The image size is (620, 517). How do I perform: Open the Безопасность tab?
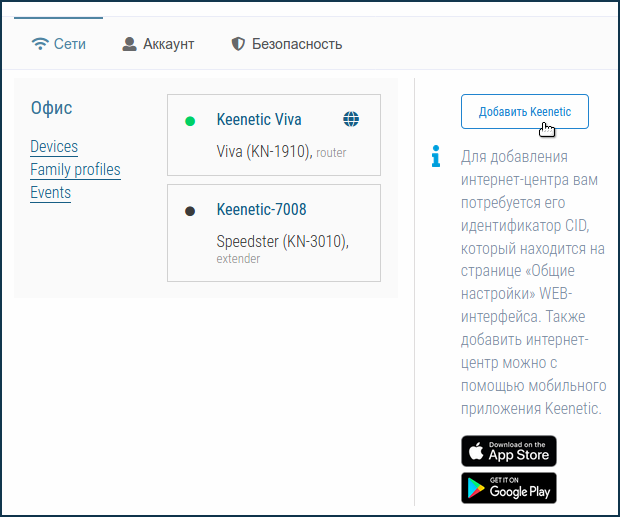point(286,44)
